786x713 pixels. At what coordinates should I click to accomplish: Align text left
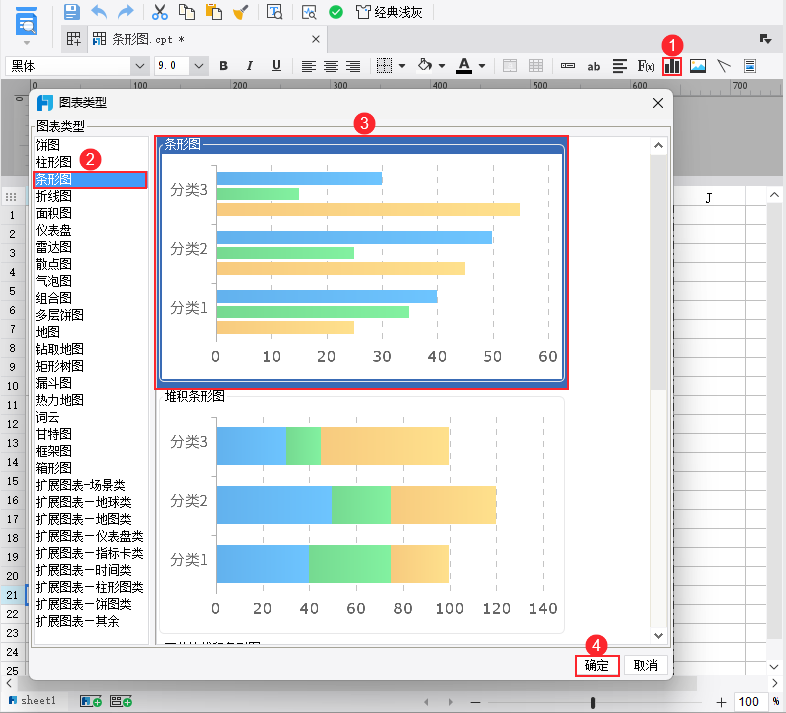point(309,66)
